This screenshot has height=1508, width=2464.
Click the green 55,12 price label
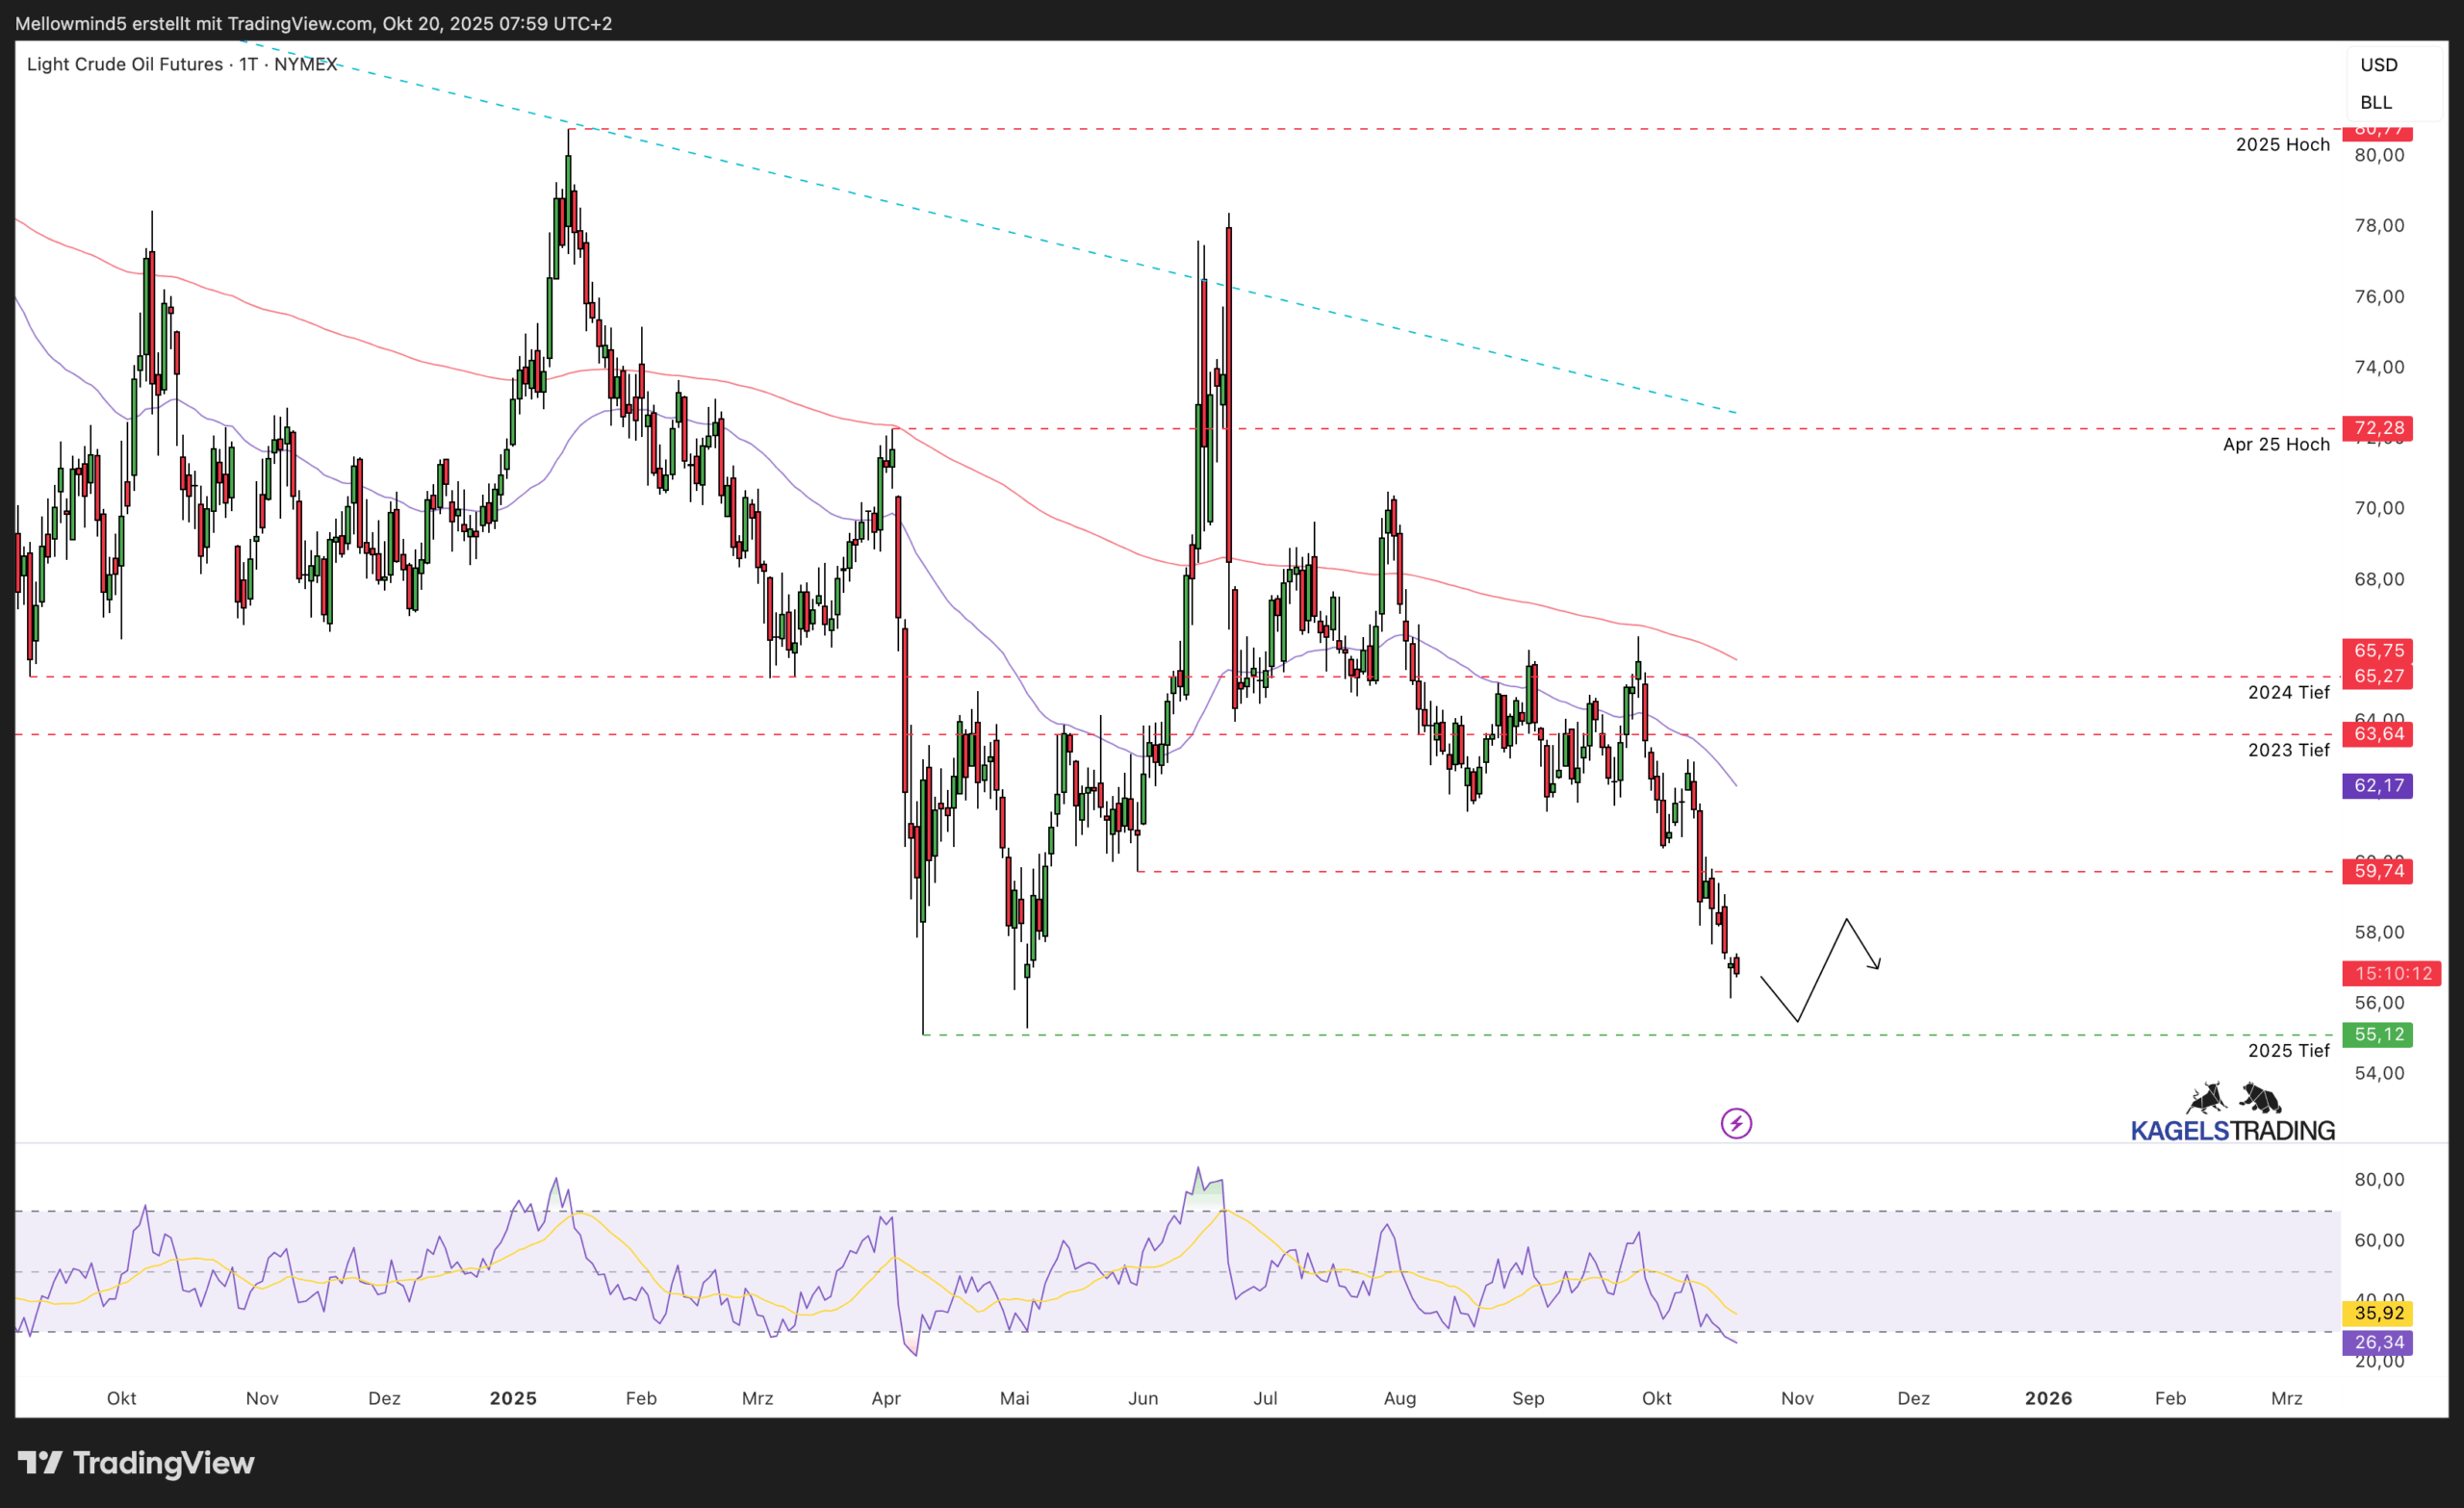[2378, 1034]
